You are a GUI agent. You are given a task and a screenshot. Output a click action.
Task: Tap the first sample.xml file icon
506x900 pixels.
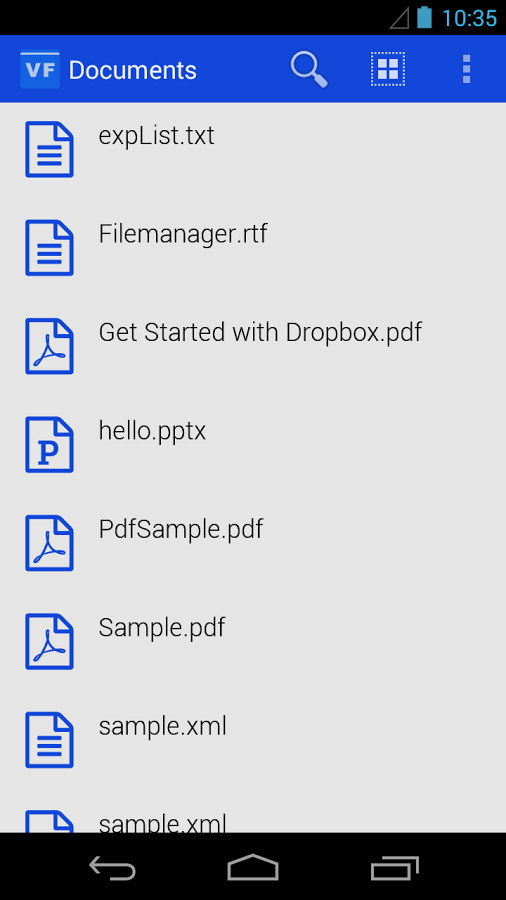(x=49, y=740)
